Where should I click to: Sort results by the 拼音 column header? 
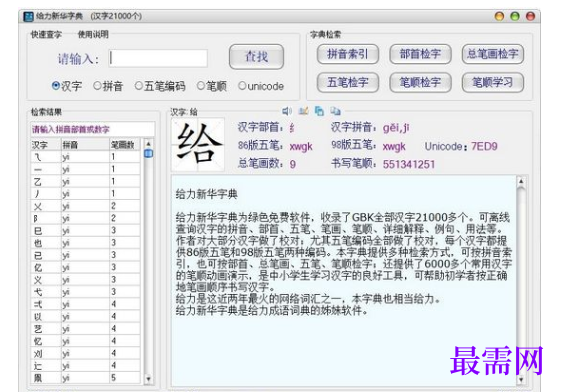(85, 145)
